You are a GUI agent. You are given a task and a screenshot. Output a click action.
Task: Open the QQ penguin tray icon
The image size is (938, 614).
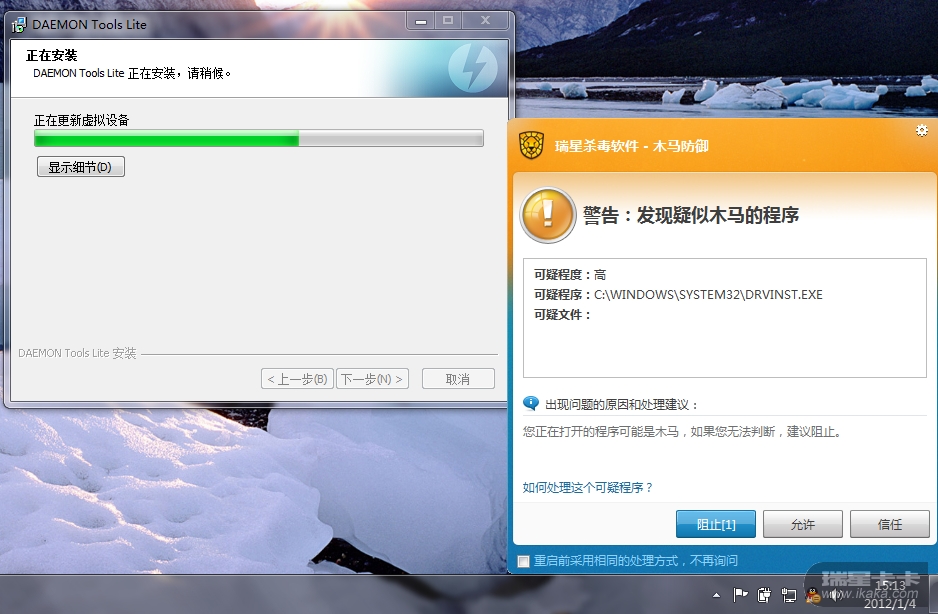pyautogui.click(x=812, y=595)
